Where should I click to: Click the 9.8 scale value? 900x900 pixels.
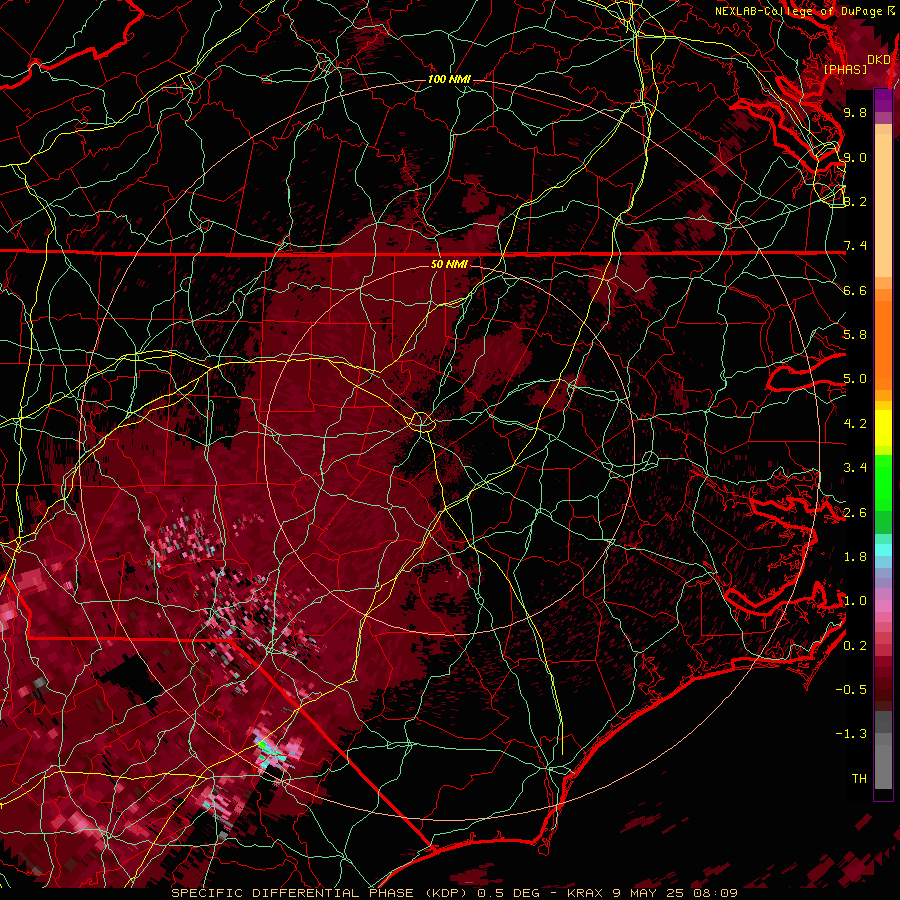[x=855, y=112]
